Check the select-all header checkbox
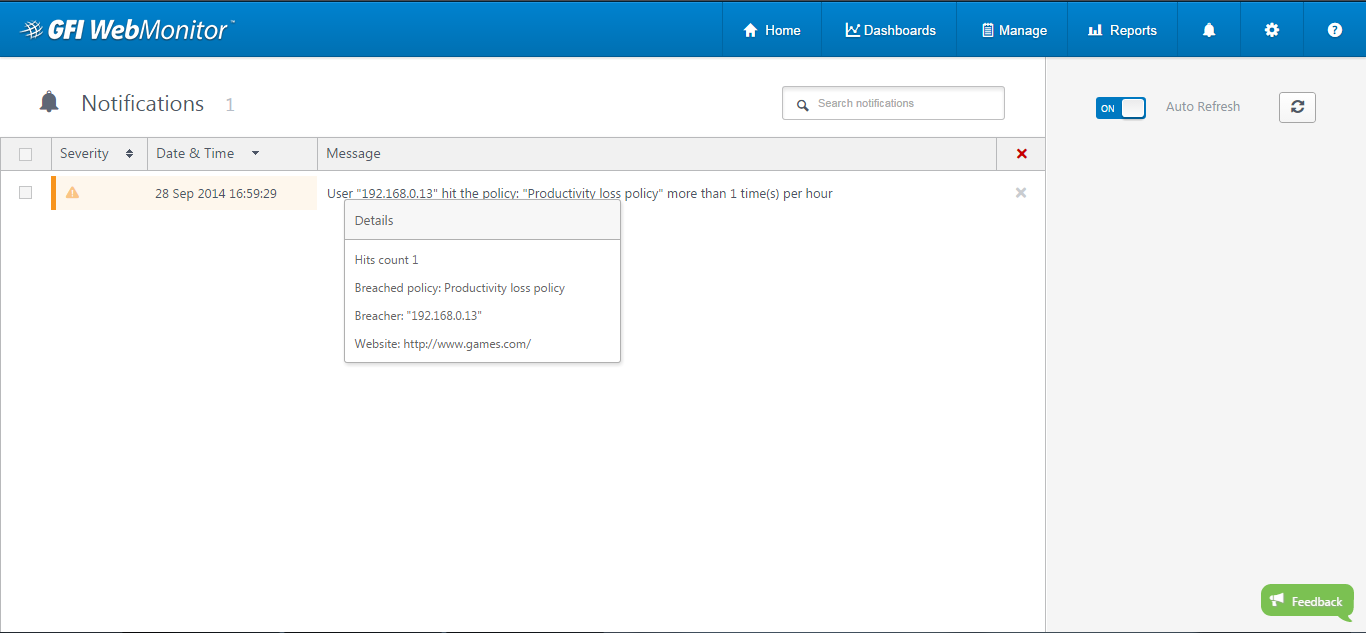1366x633 pixels. (x=26, y=154)
